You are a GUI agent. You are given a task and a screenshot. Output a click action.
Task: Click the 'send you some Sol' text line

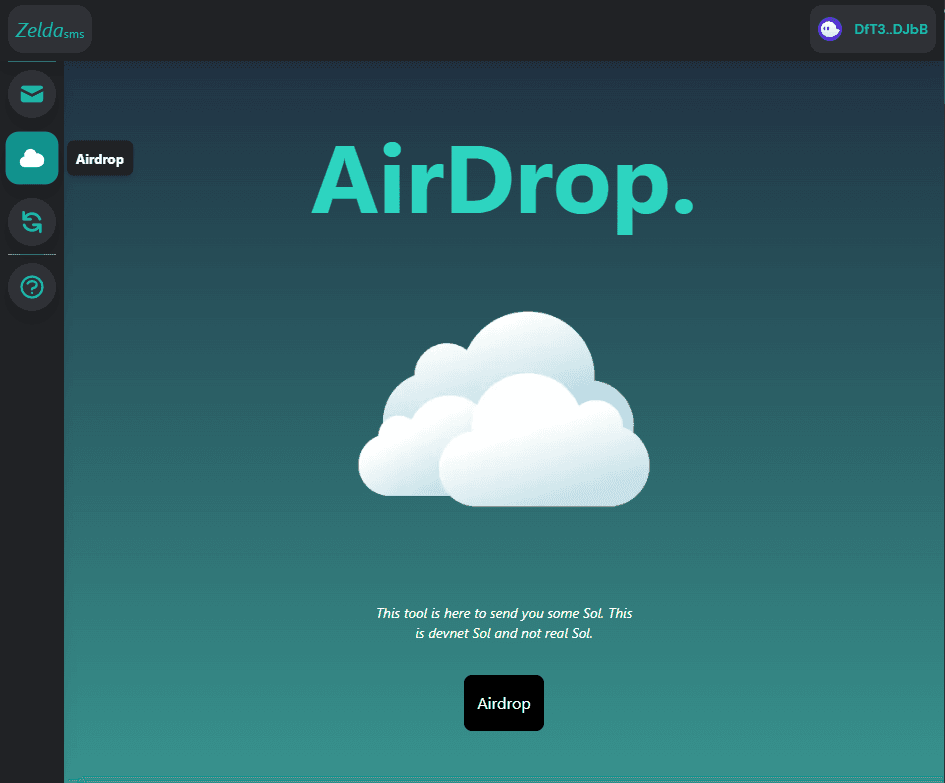coord(504,612)
